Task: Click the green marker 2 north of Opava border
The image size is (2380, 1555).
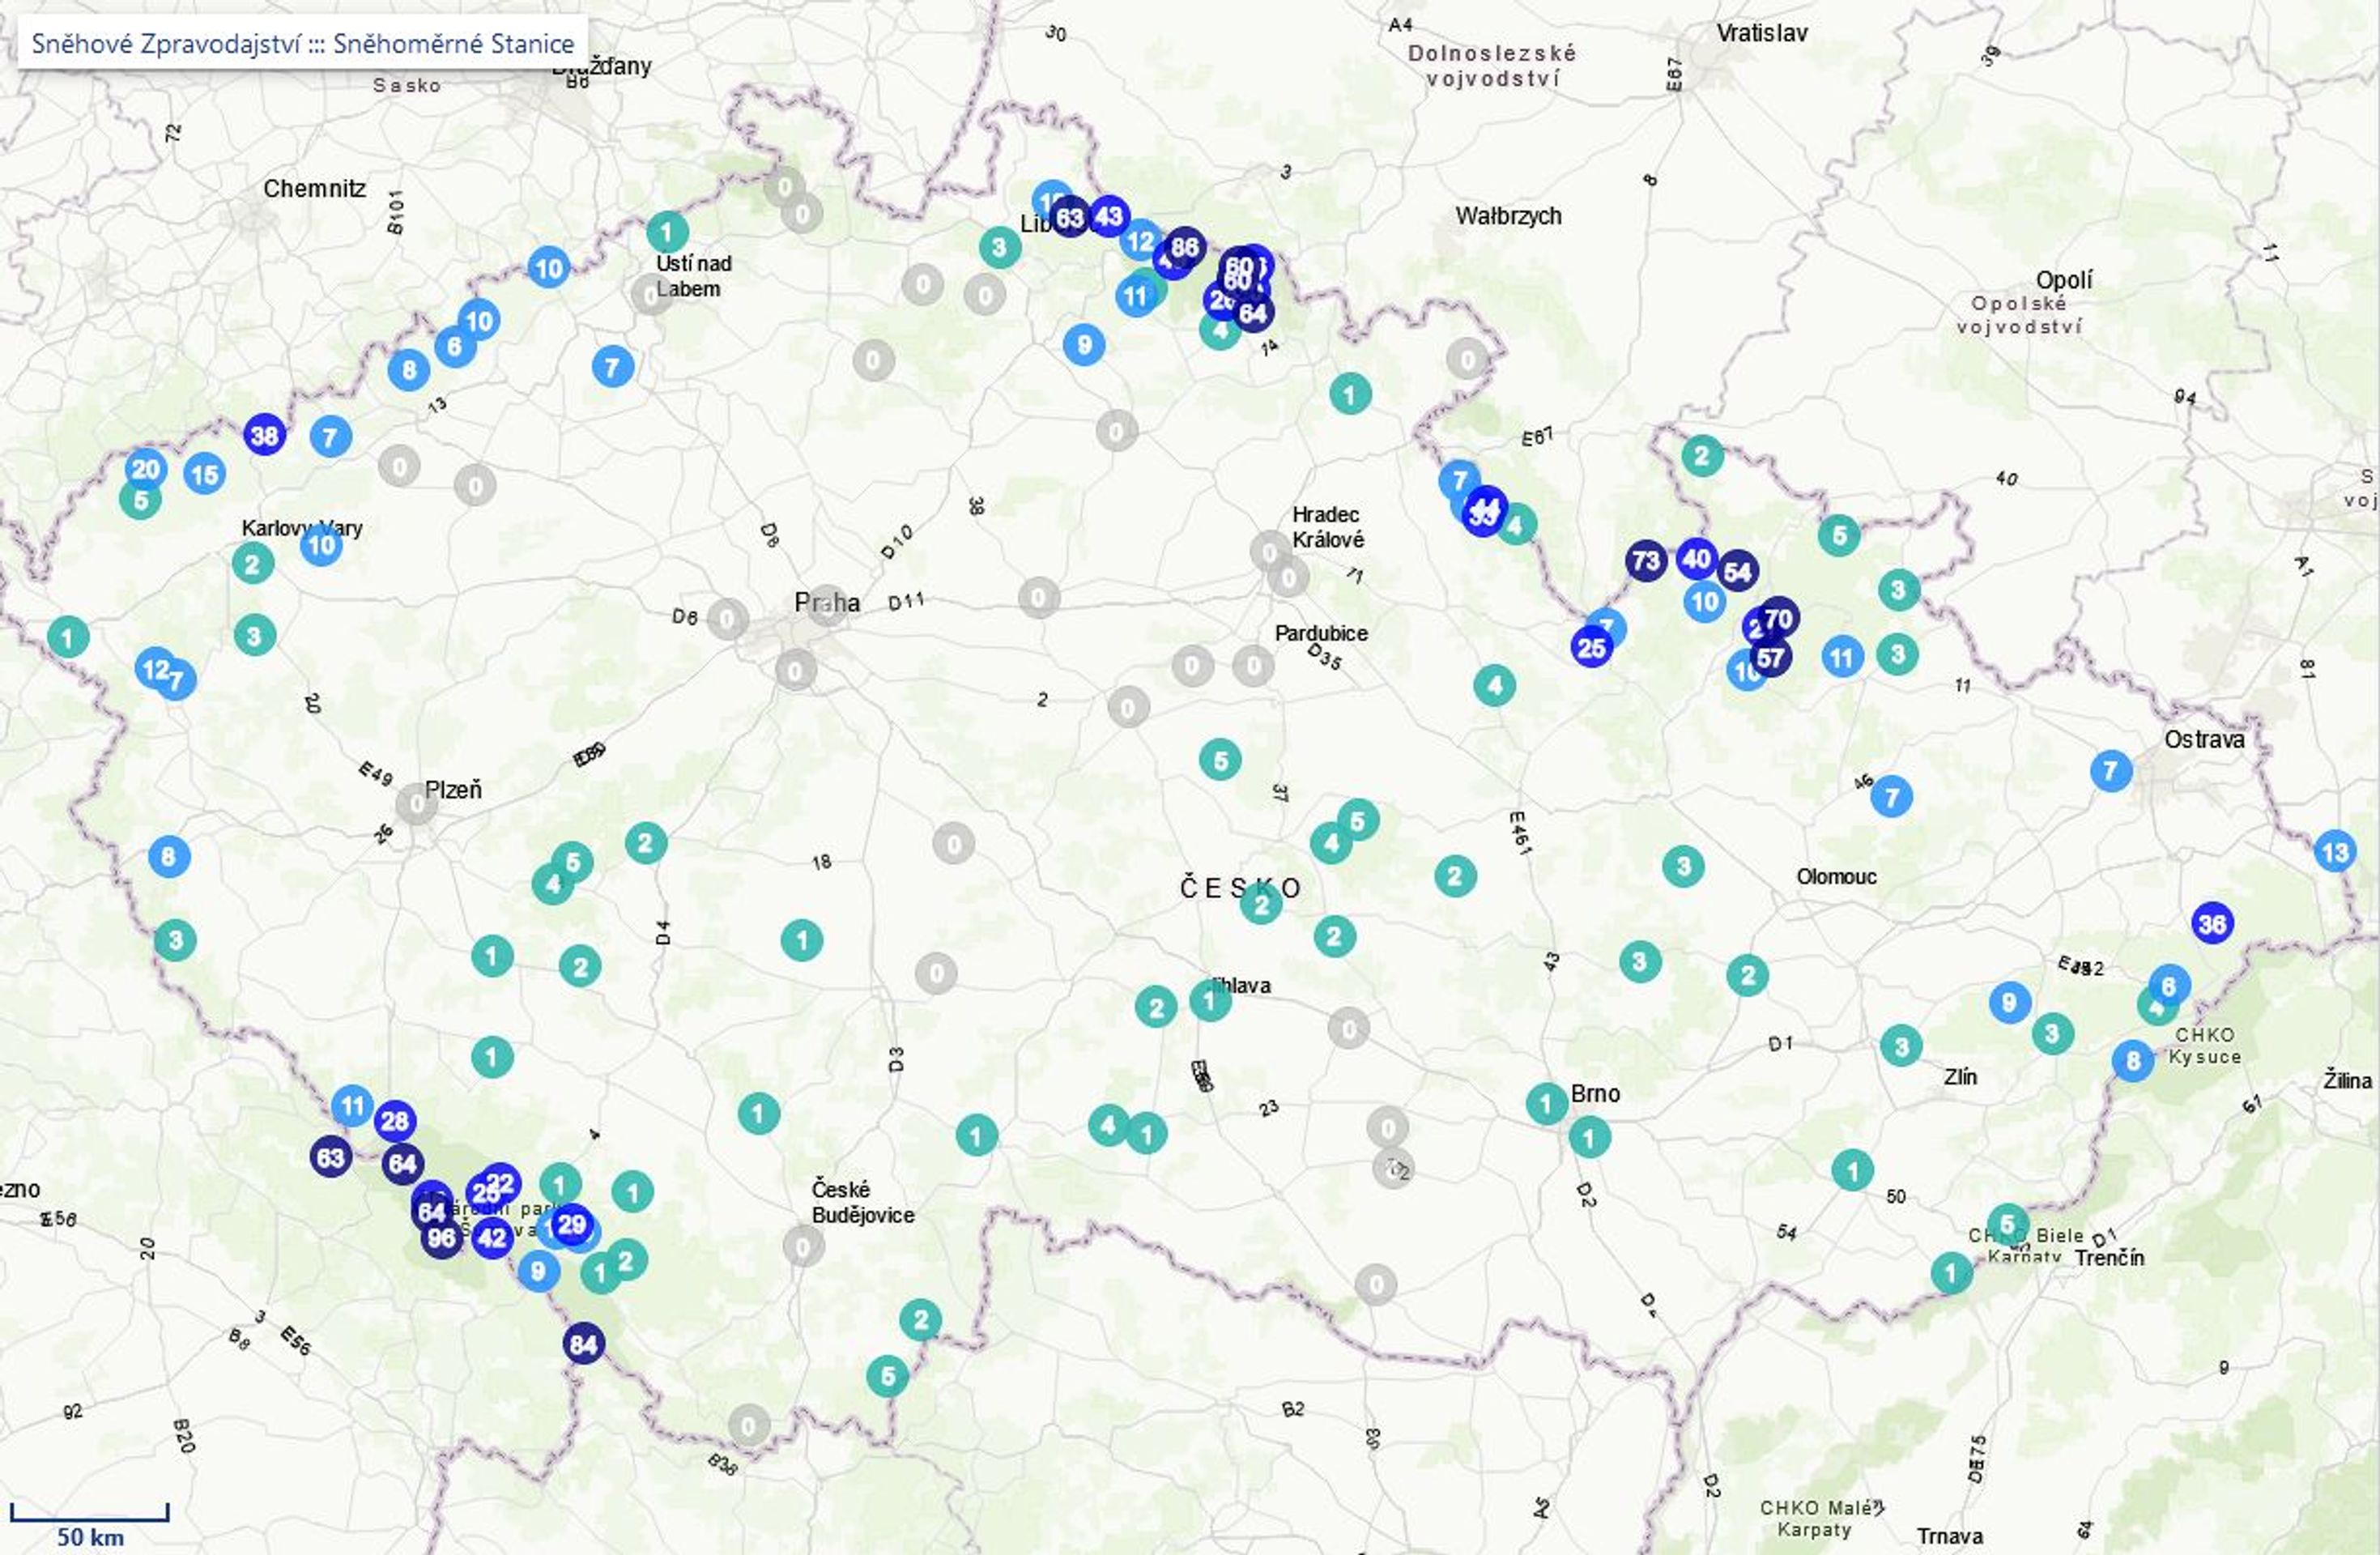Action: [x=1702, y=456]
